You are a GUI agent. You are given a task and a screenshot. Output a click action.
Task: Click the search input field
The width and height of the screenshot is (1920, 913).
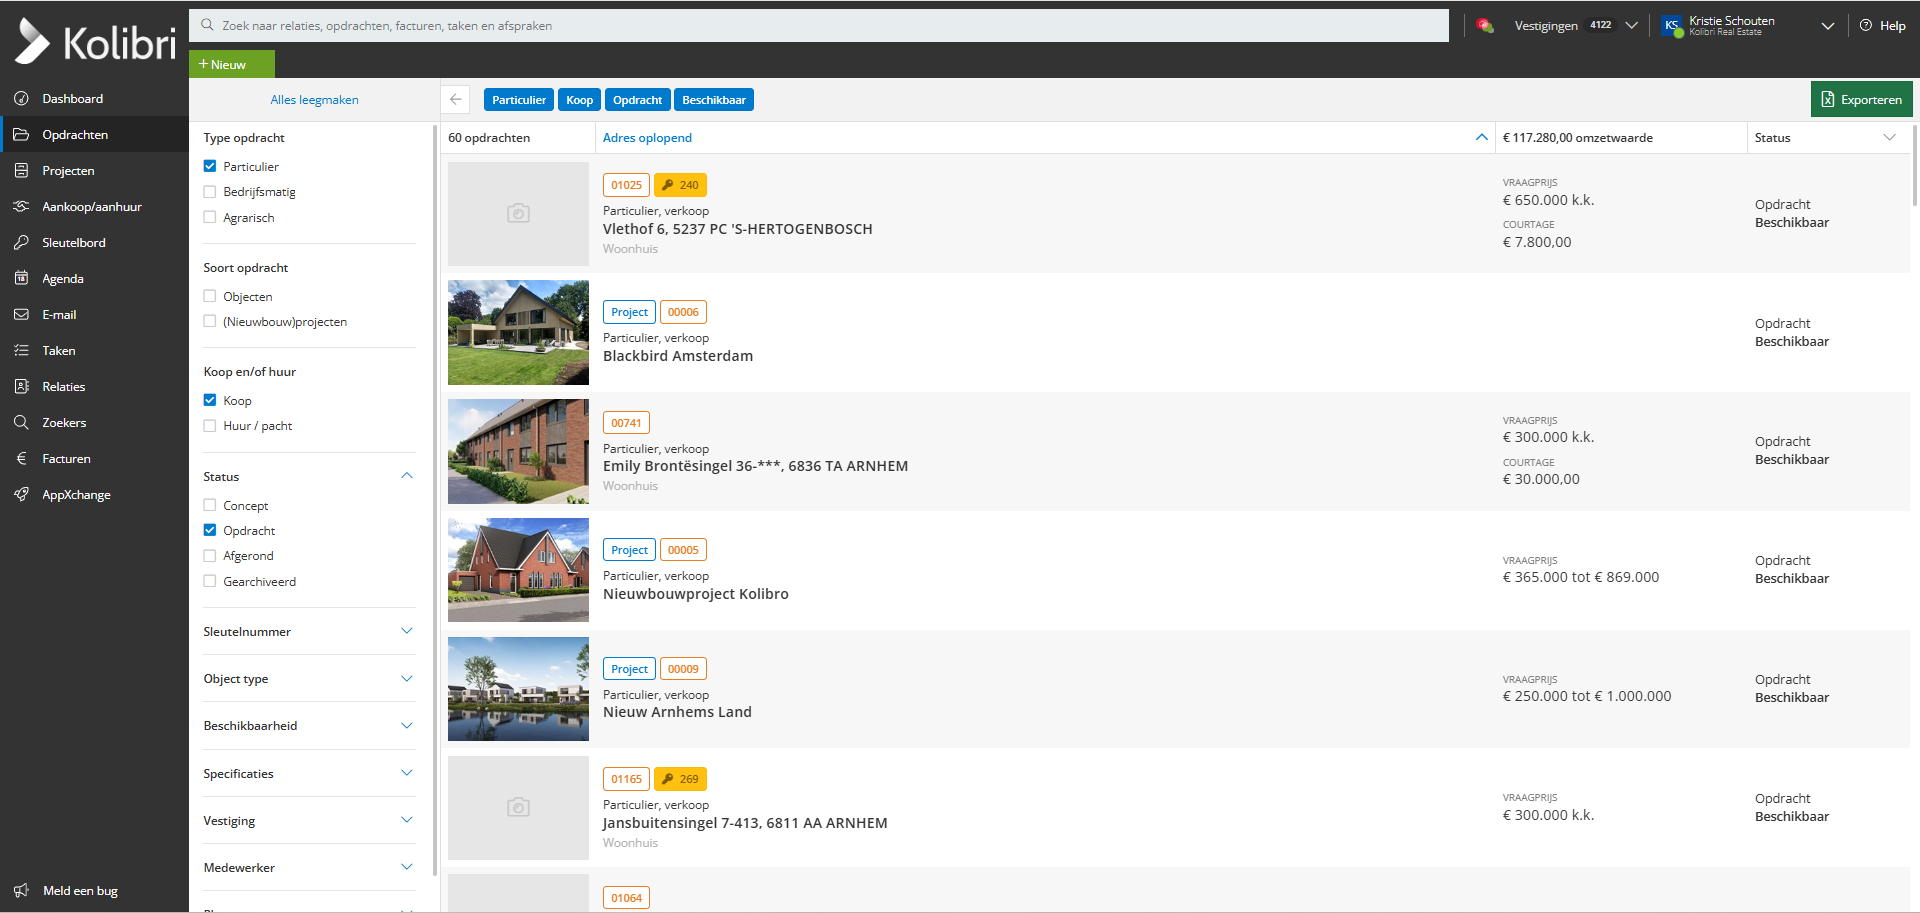tap(820, 26)
